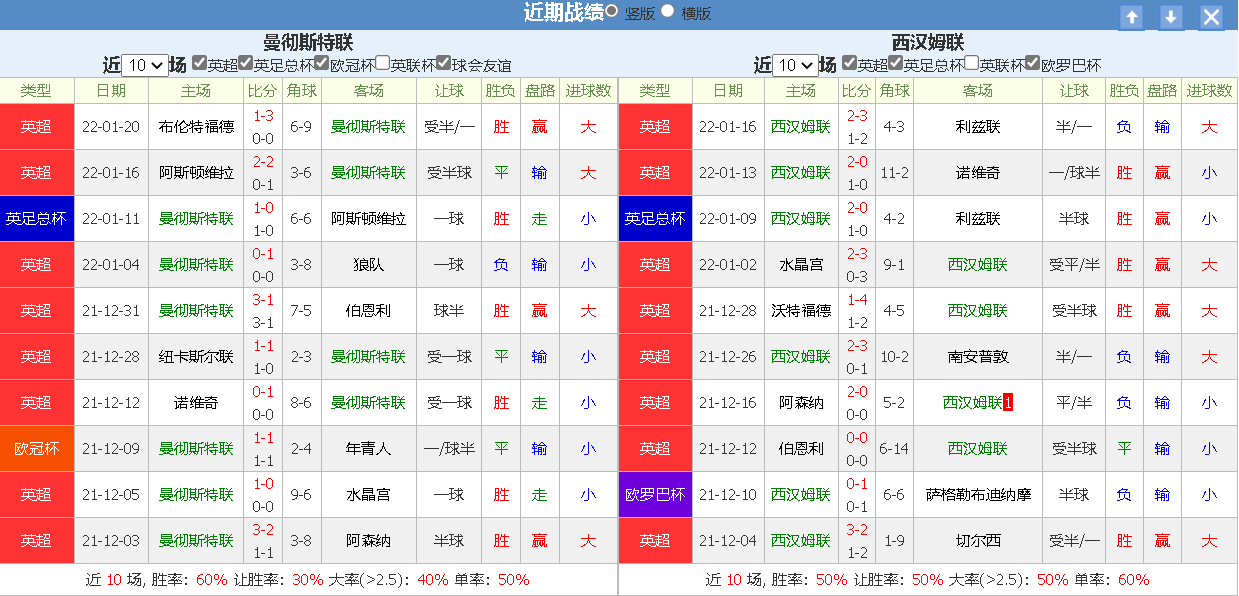Click 狼队 away team cell
The height and width of the screenshot is (596, 1239).
[368, 265]
